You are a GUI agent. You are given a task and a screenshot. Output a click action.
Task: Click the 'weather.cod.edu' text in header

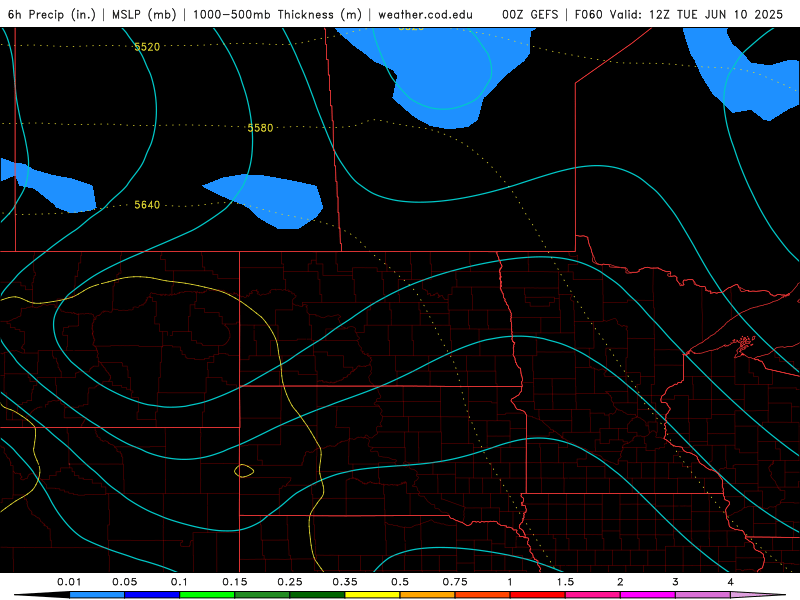(x=426, y=14)
